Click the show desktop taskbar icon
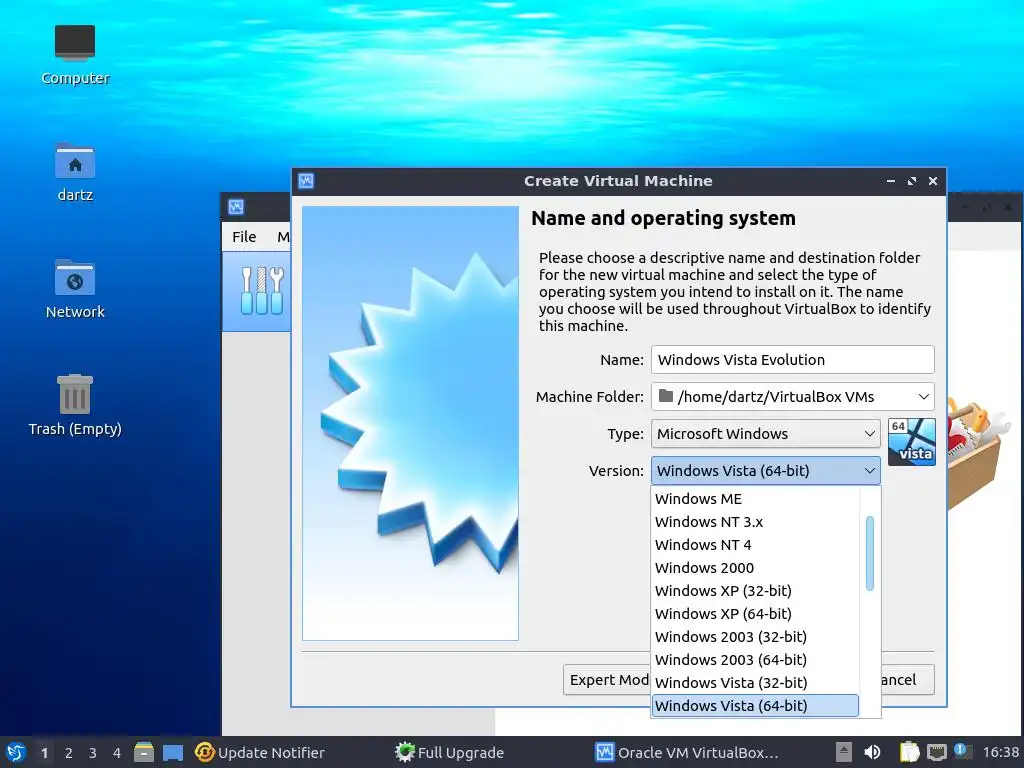 pyautogui.click(x=172, y=752)
